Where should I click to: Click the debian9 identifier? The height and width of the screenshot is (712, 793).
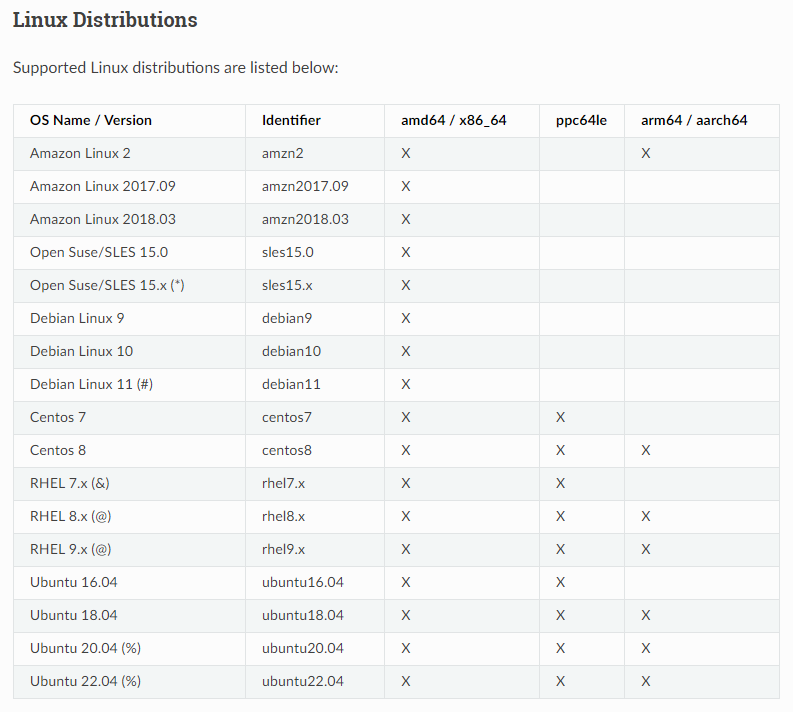[287, 318]
